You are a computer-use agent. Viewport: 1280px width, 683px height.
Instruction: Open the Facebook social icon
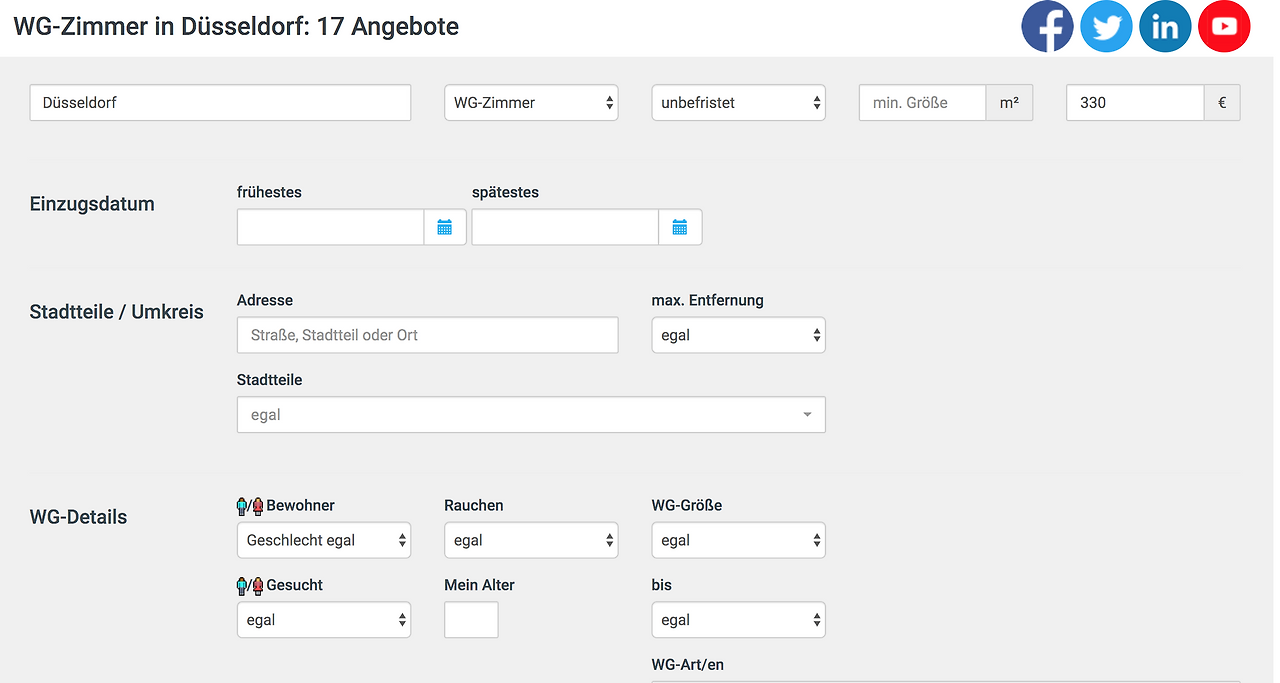1047,27
